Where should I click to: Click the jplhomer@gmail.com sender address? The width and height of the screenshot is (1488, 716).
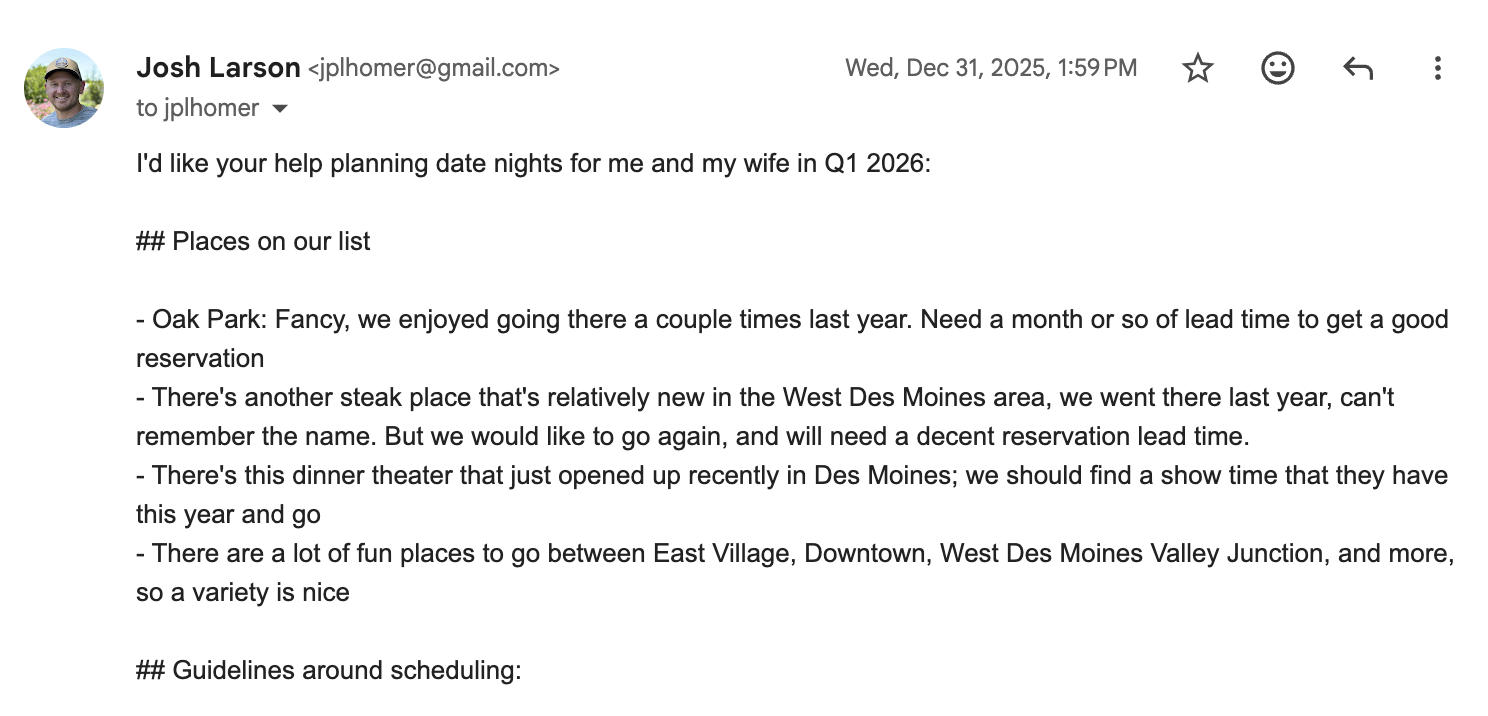pyautogui.click(x=434, y=68)
